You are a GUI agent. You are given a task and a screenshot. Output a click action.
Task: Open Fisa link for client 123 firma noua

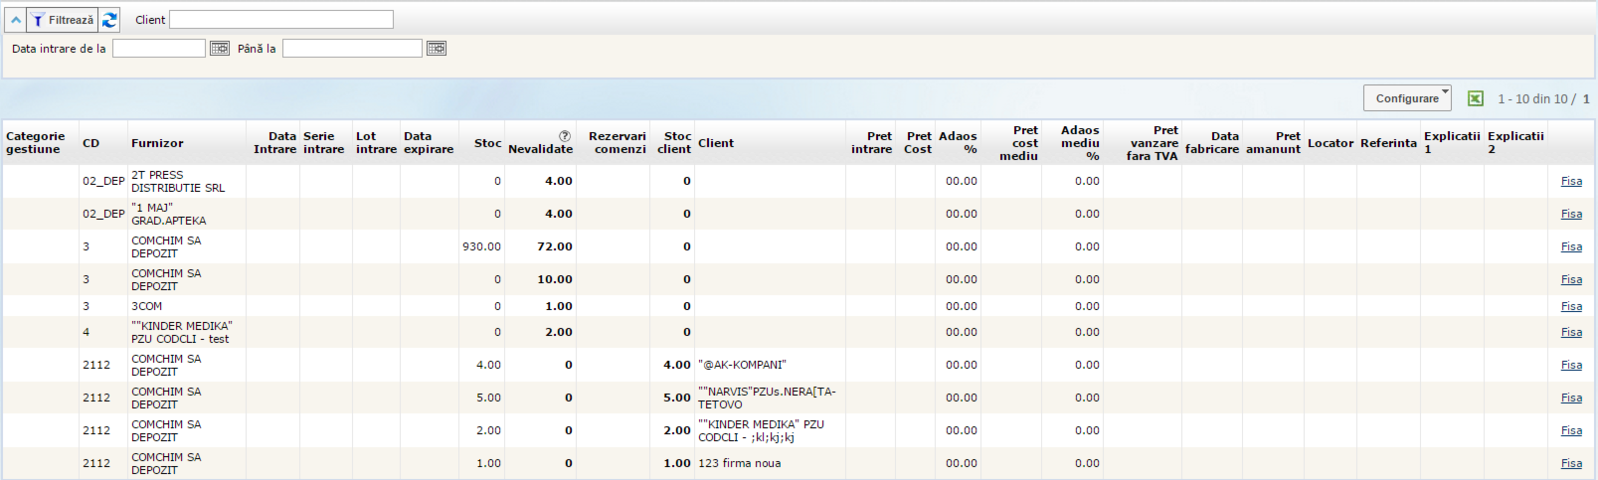[1571, 463]
